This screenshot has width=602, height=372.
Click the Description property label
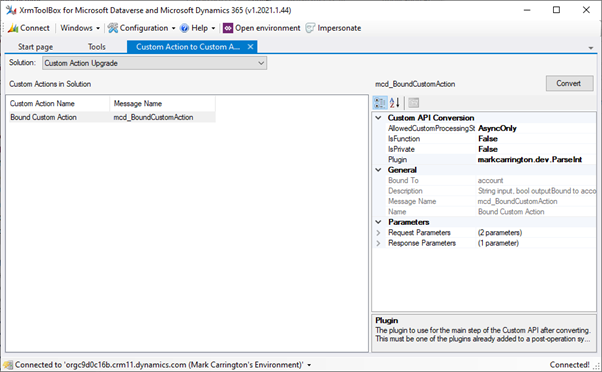tap(405, 191)
